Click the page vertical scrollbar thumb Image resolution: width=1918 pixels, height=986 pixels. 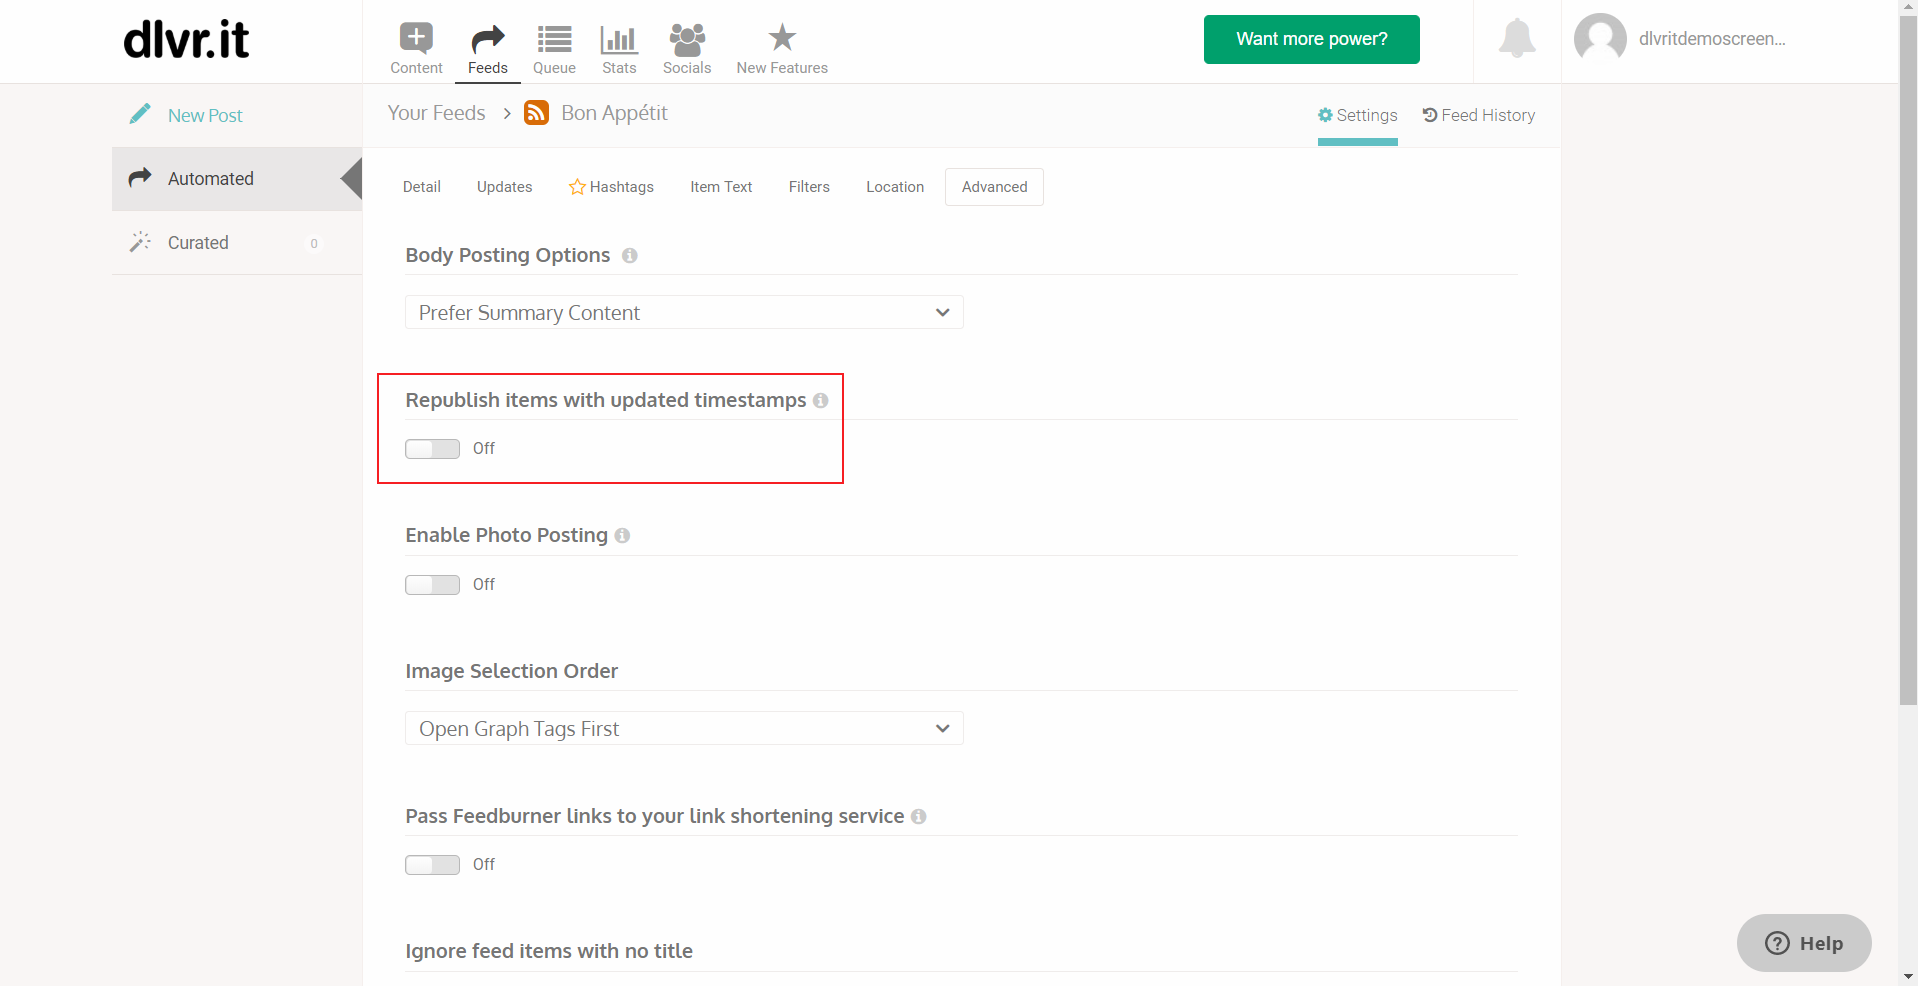coord(1908,360)
